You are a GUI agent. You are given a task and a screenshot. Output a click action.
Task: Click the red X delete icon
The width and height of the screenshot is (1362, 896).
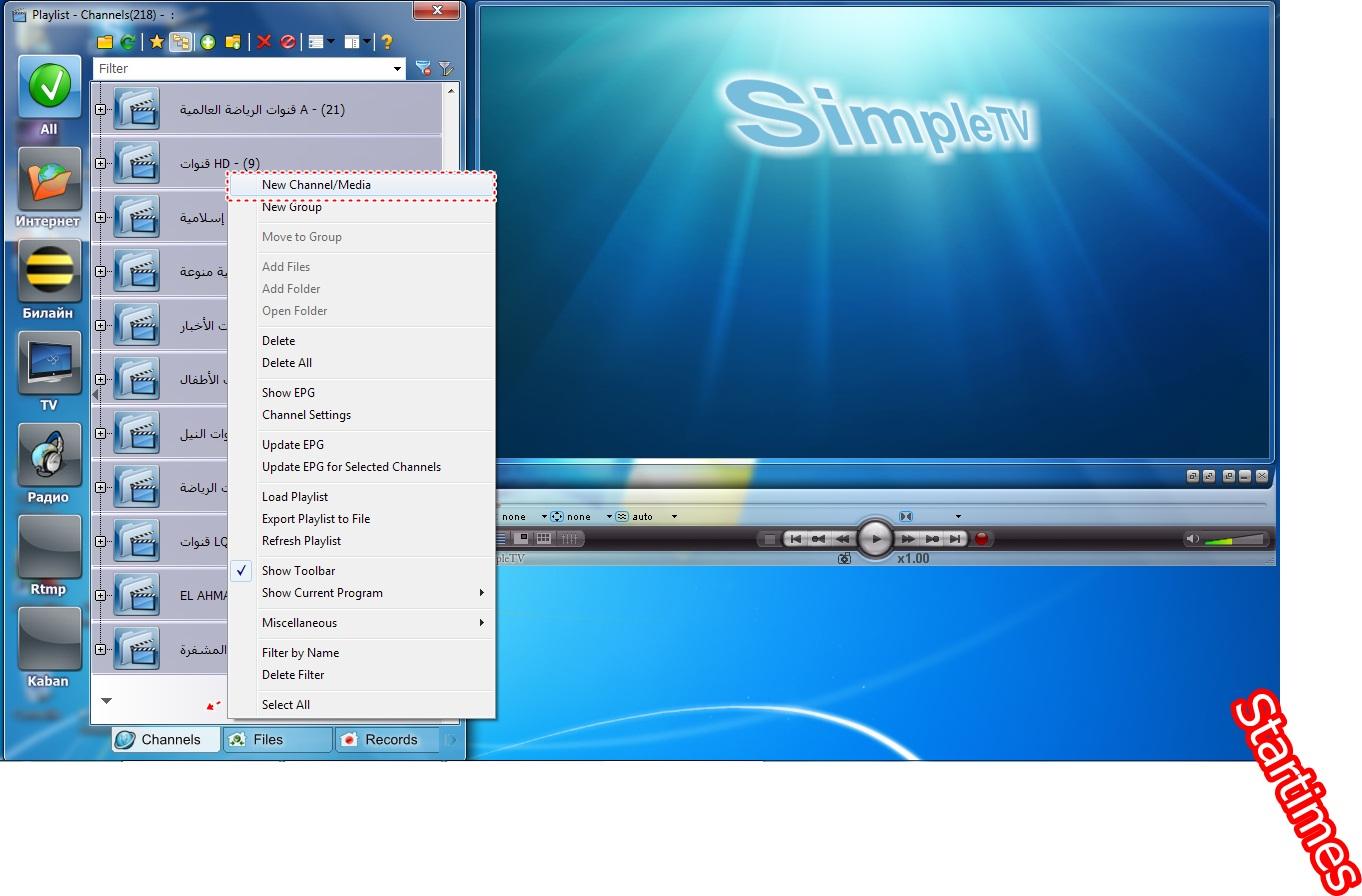[264, 42]
